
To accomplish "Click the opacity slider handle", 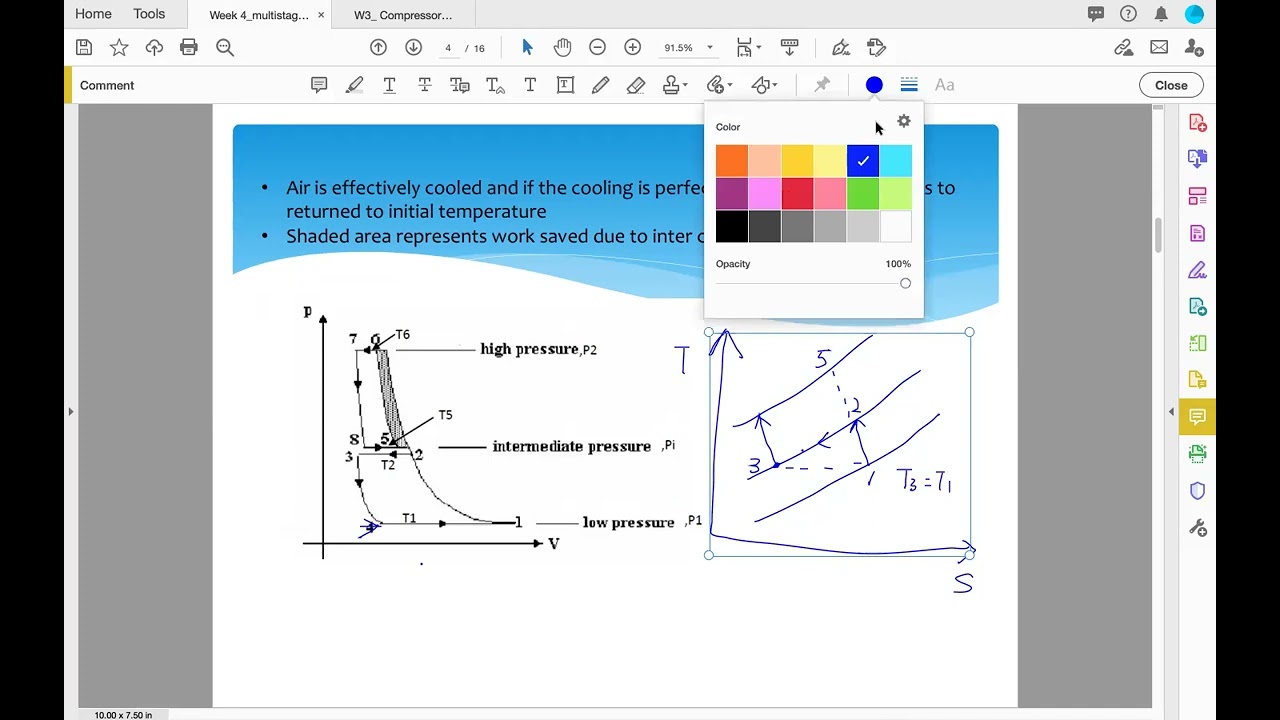I will 905,283.
